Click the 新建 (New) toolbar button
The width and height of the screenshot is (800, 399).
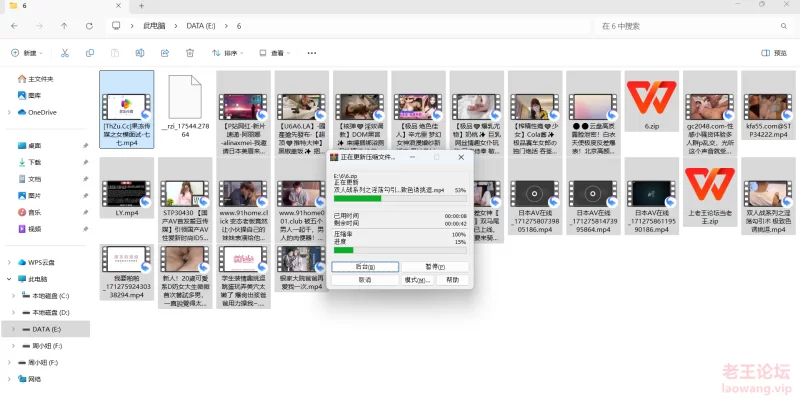tap(27, 53)
